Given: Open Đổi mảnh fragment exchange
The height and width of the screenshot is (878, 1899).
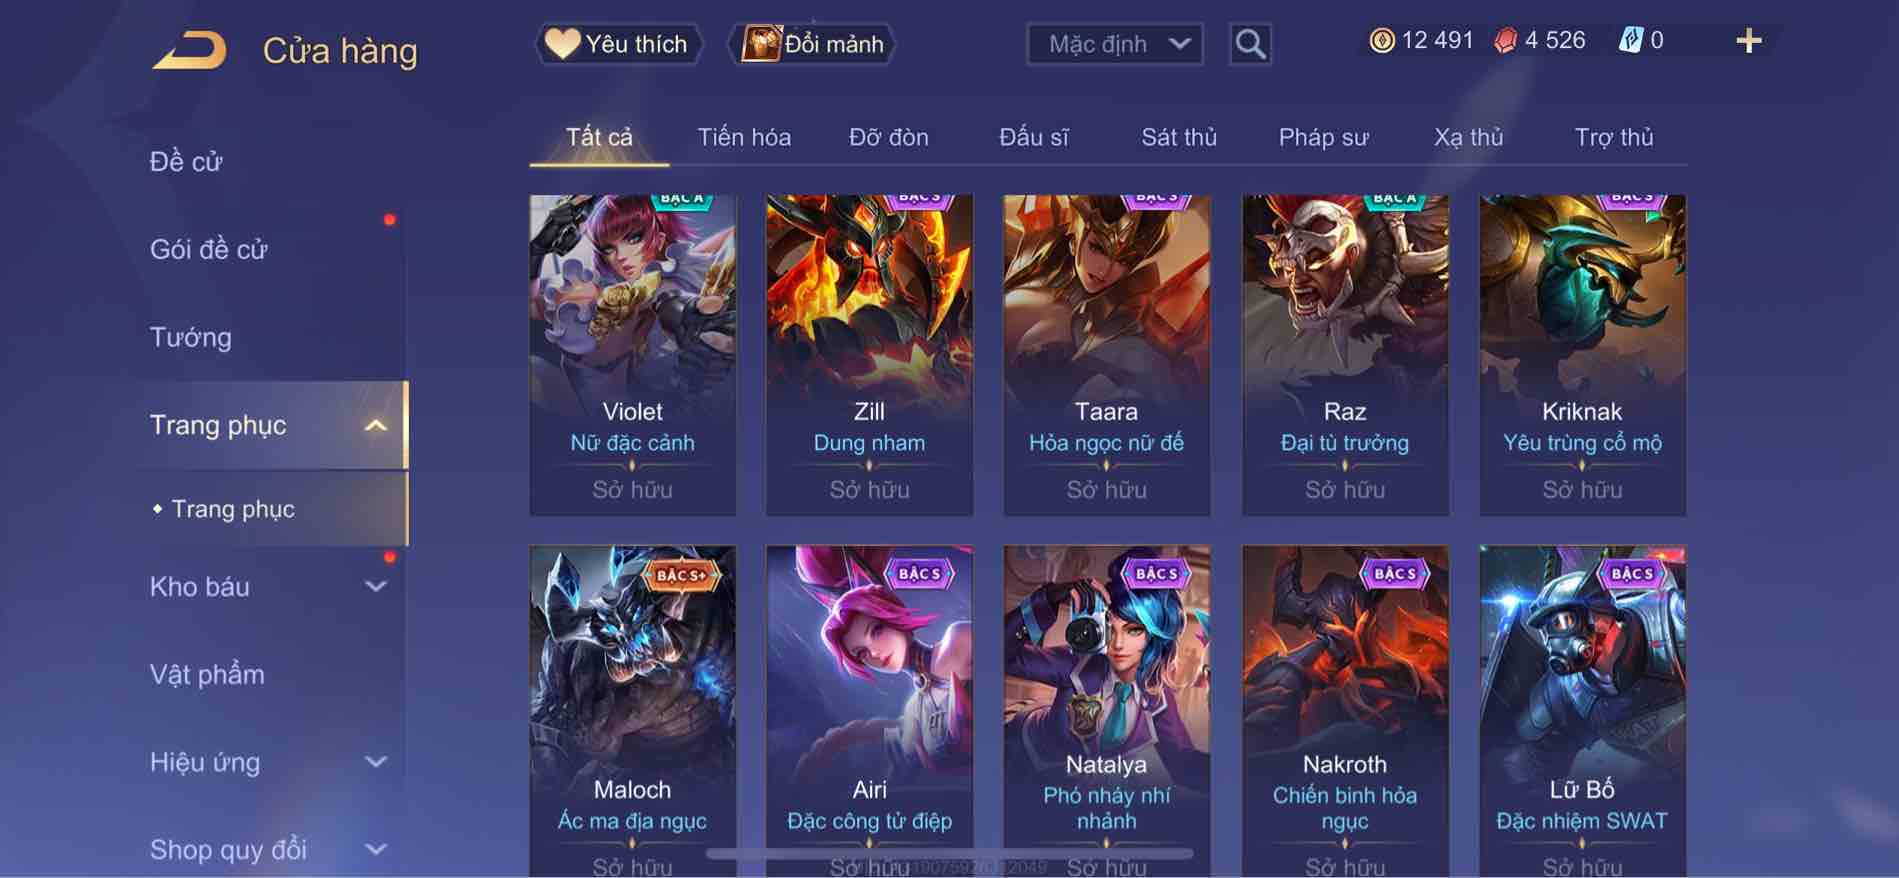Looking at the screenshot, I should click(x=814, y=44).
